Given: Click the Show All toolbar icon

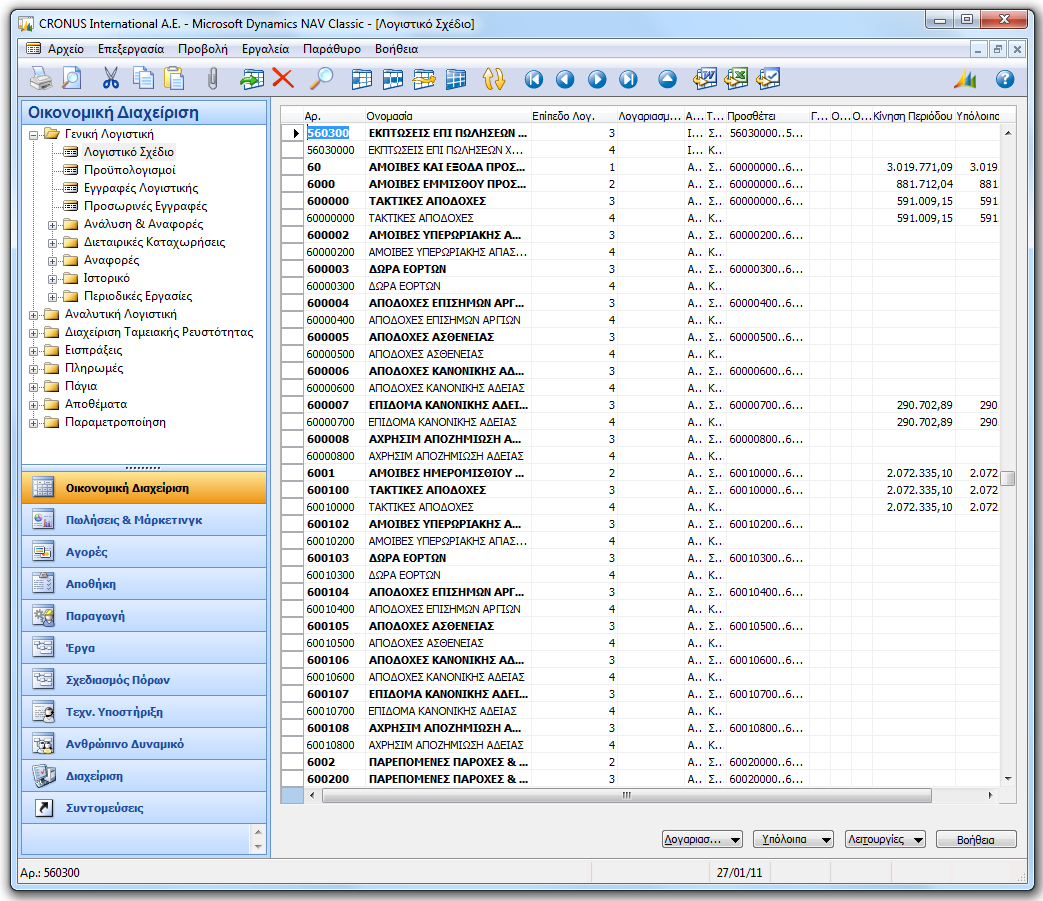Looking at the screenshot, I should pyautogui.click(x=456, y=79).
